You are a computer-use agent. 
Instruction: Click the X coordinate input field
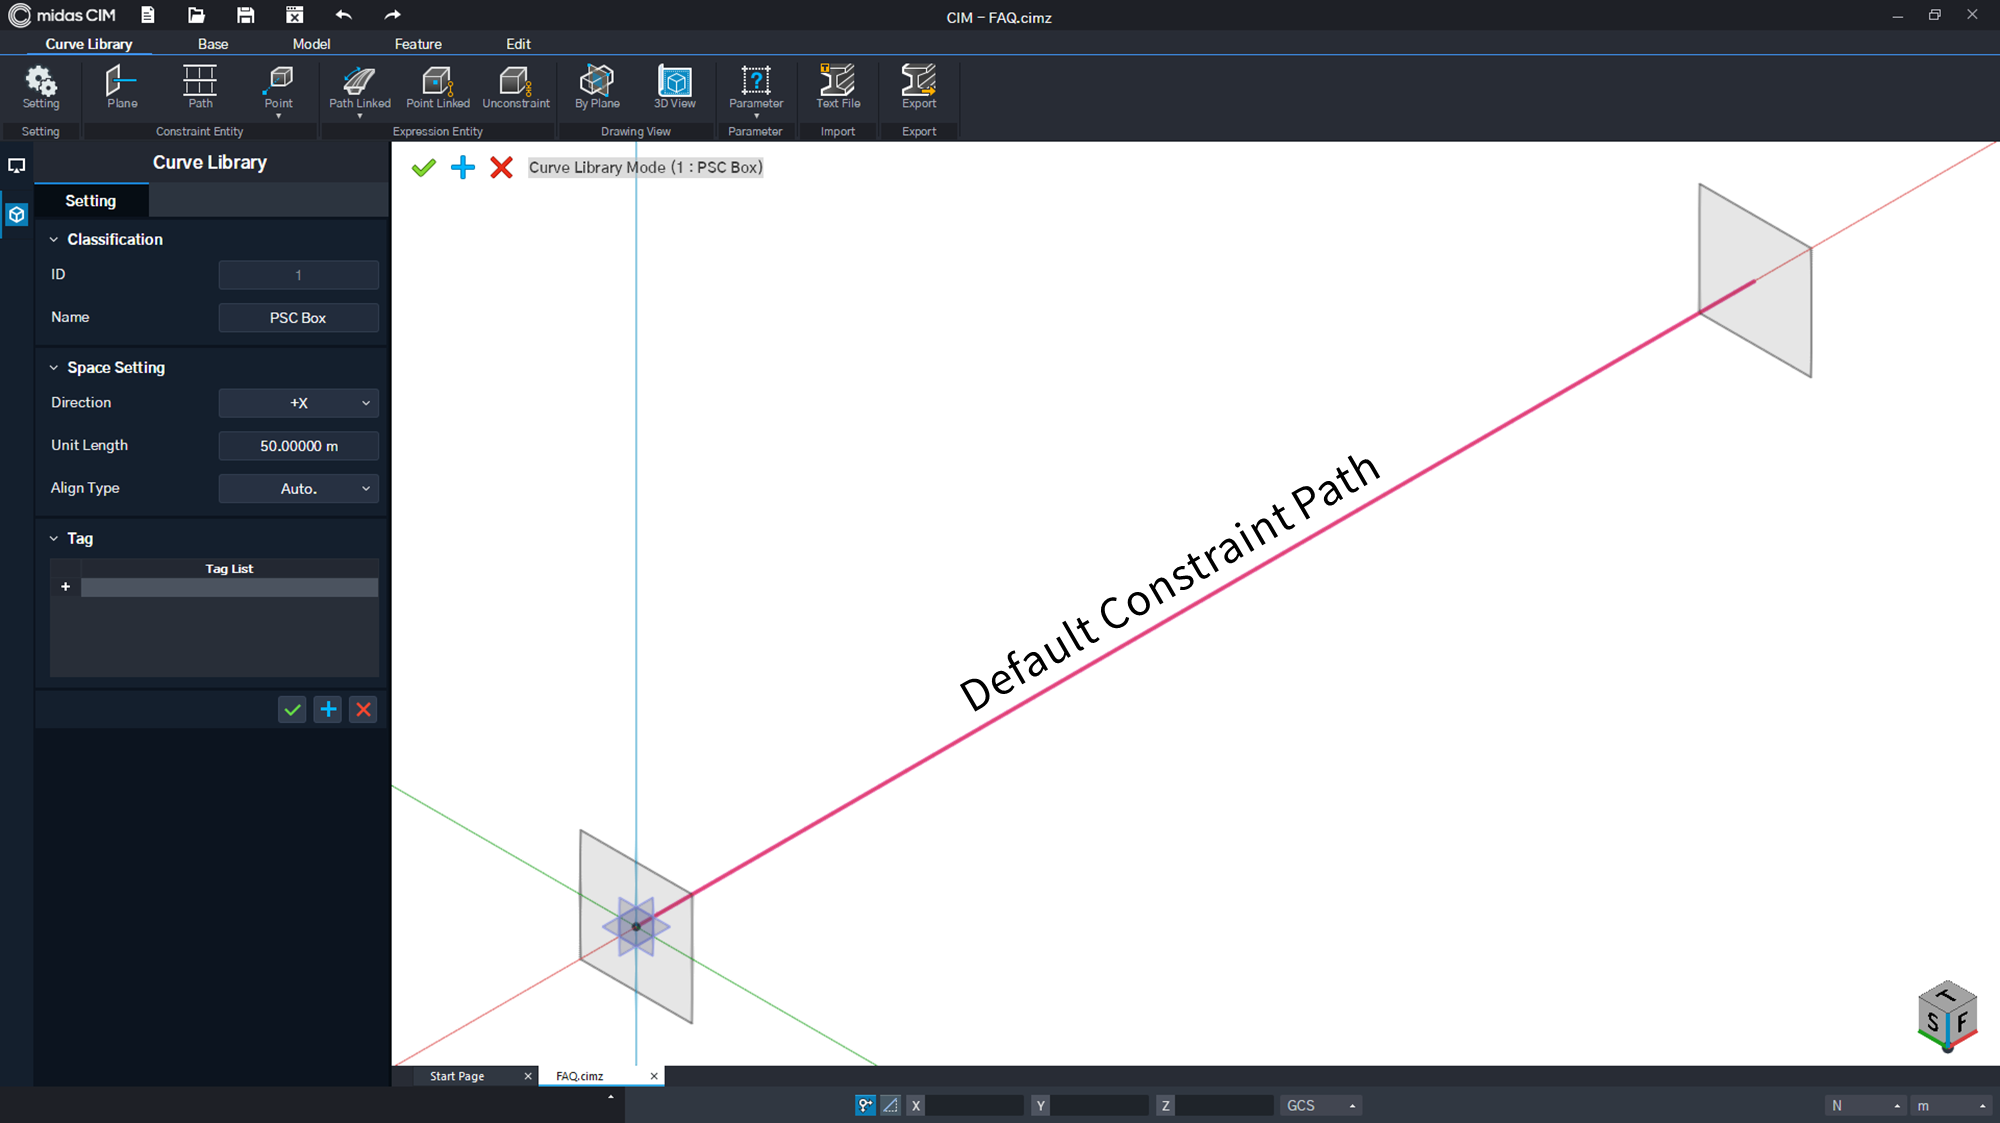[x=974, y=1105]
